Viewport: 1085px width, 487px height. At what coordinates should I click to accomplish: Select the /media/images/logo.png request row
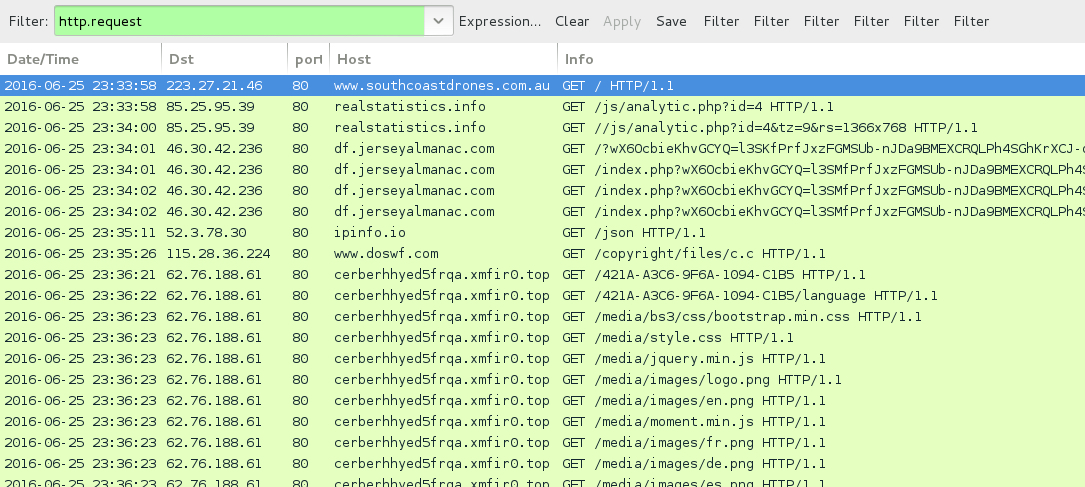pyautogui.click(x=702, y=380)
